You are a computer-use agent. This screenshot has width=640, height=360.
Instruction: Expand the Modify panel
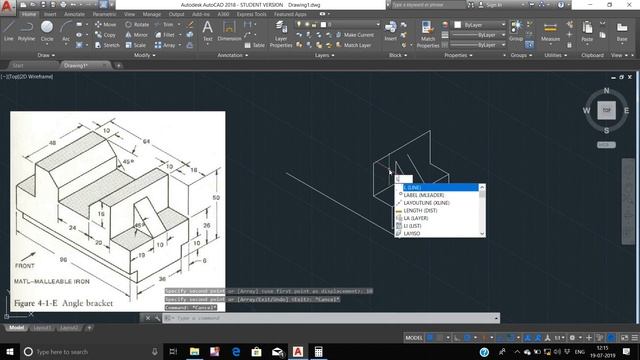(144, 55)
